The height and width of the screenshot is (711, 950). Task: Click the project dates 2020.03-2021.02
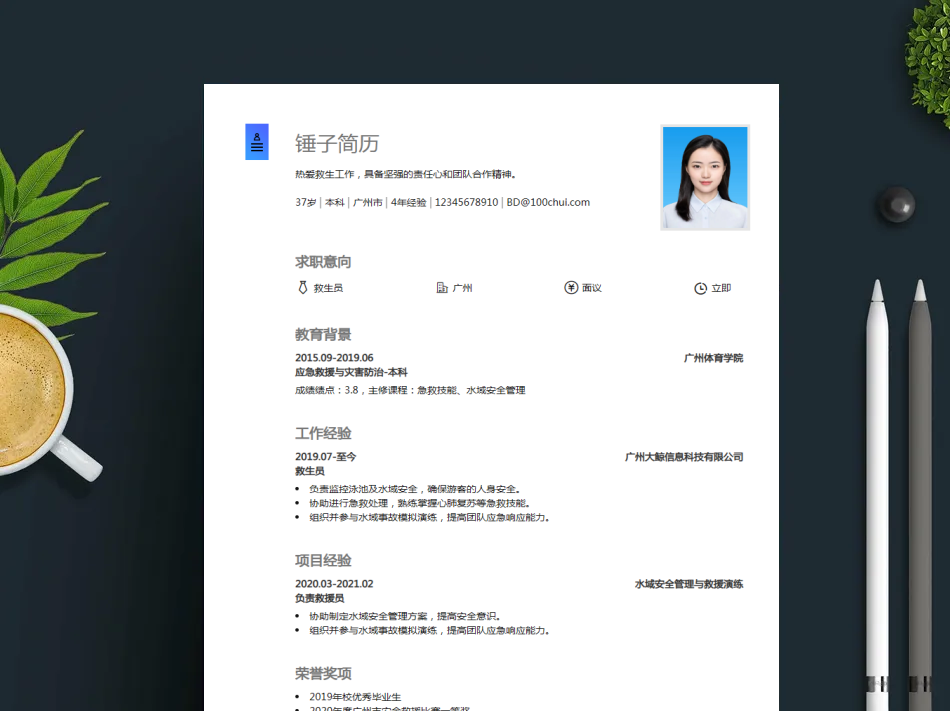334,584
